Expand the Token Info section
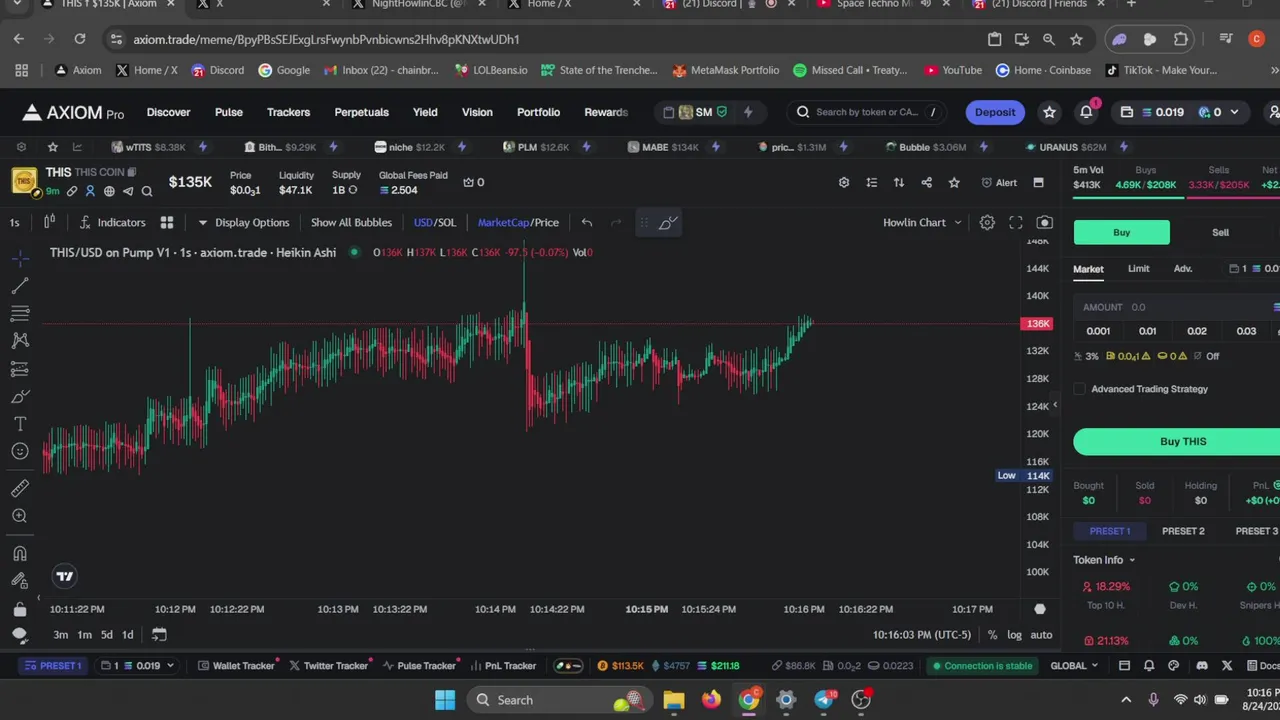Image resolution: width=1280 pixels, height=720 pixels. pyautogui.click(x=1104, y=560)
